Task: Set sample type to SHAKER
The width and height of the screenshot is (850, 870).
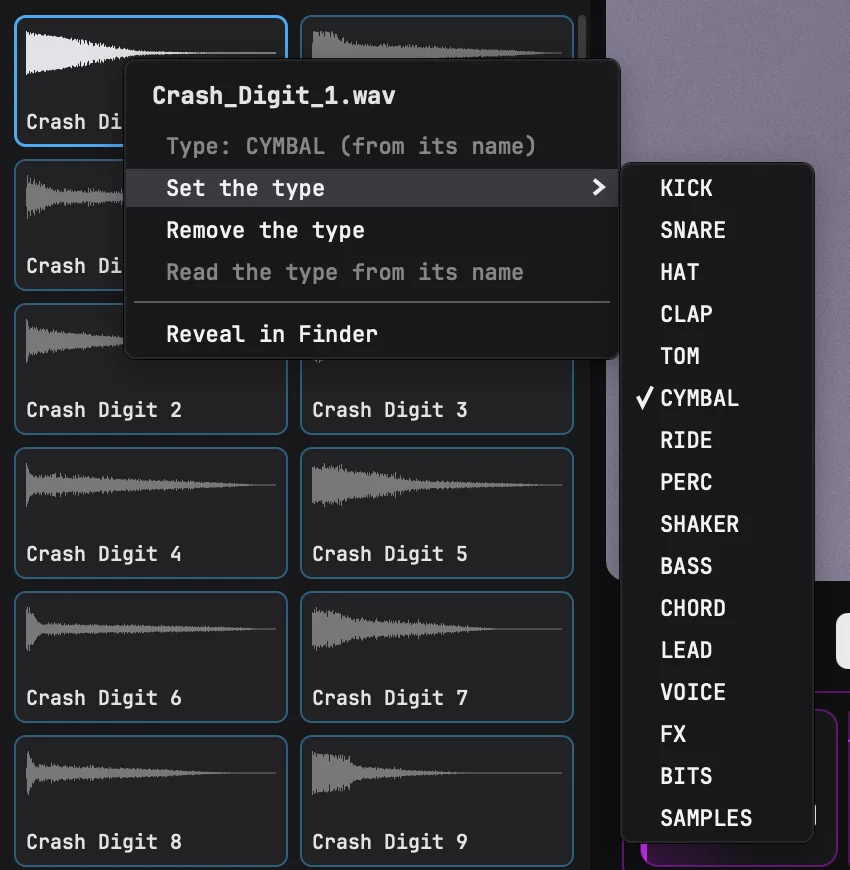Action: 717,524
